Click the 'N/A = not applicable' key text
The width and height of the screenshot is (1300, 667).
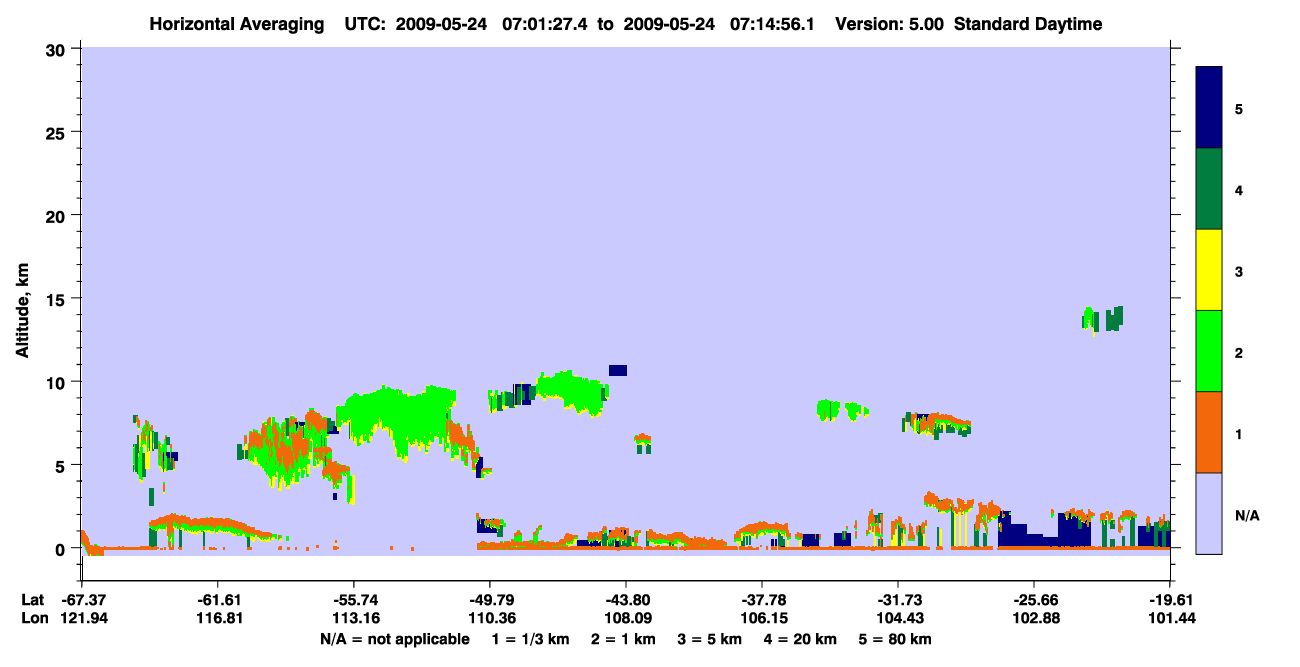point(395,639)
